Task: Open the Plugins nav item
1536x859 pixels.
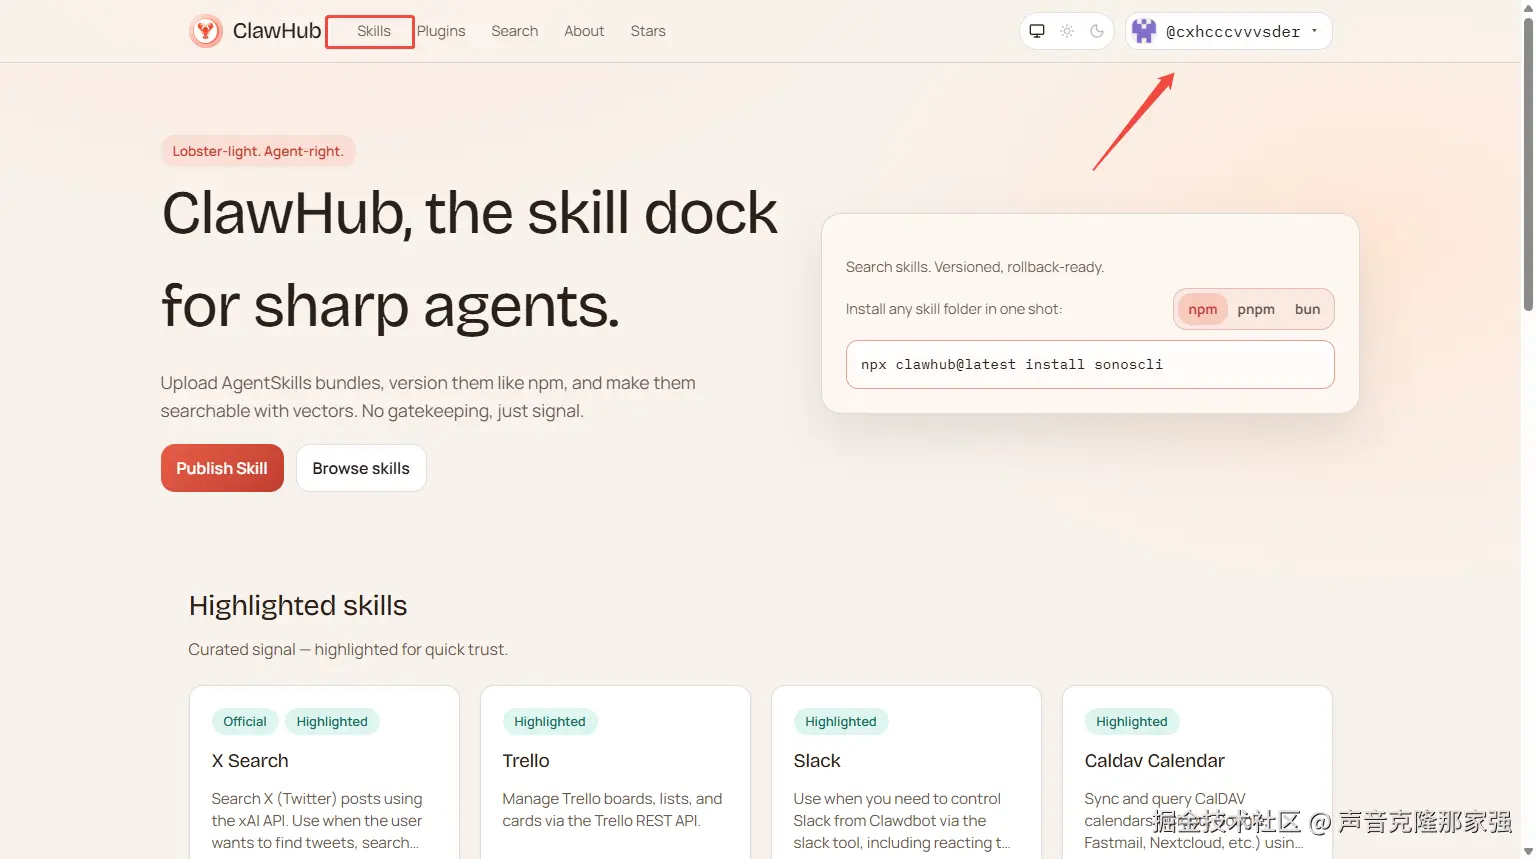Action: [441, 31]
